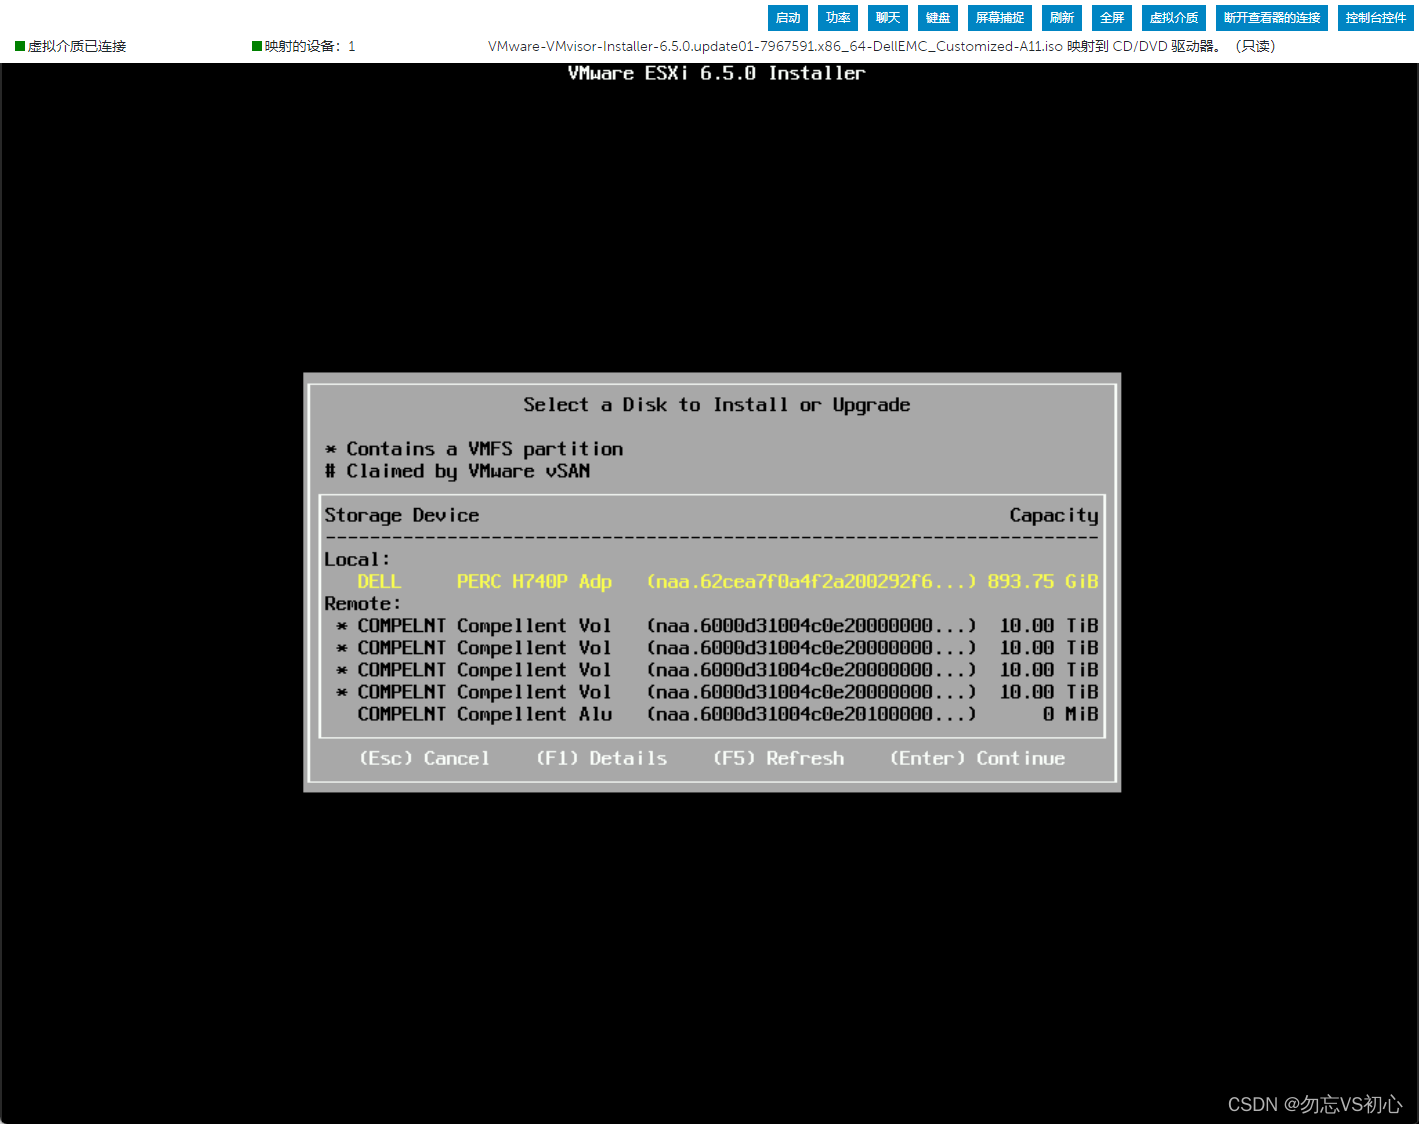1419x1124 pixels.
Task: Click the Storage Device column header
Action: point(402,515)
